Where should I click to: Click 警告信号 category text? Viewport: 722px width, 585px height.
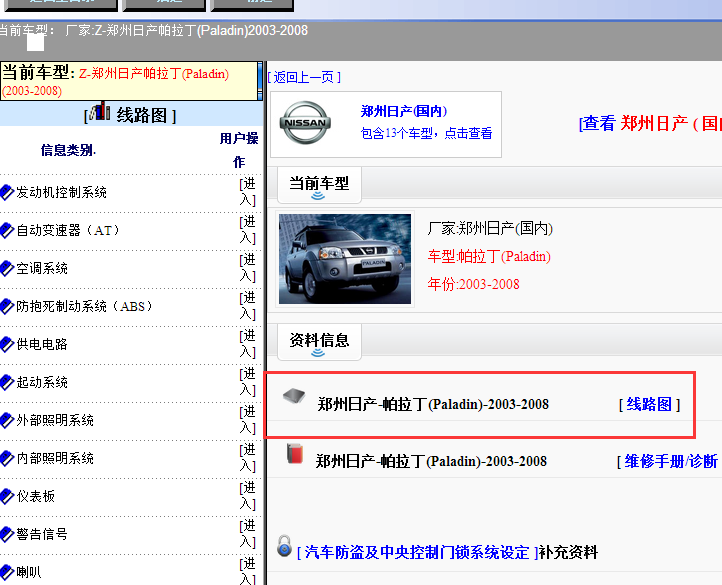click(42, 534)
